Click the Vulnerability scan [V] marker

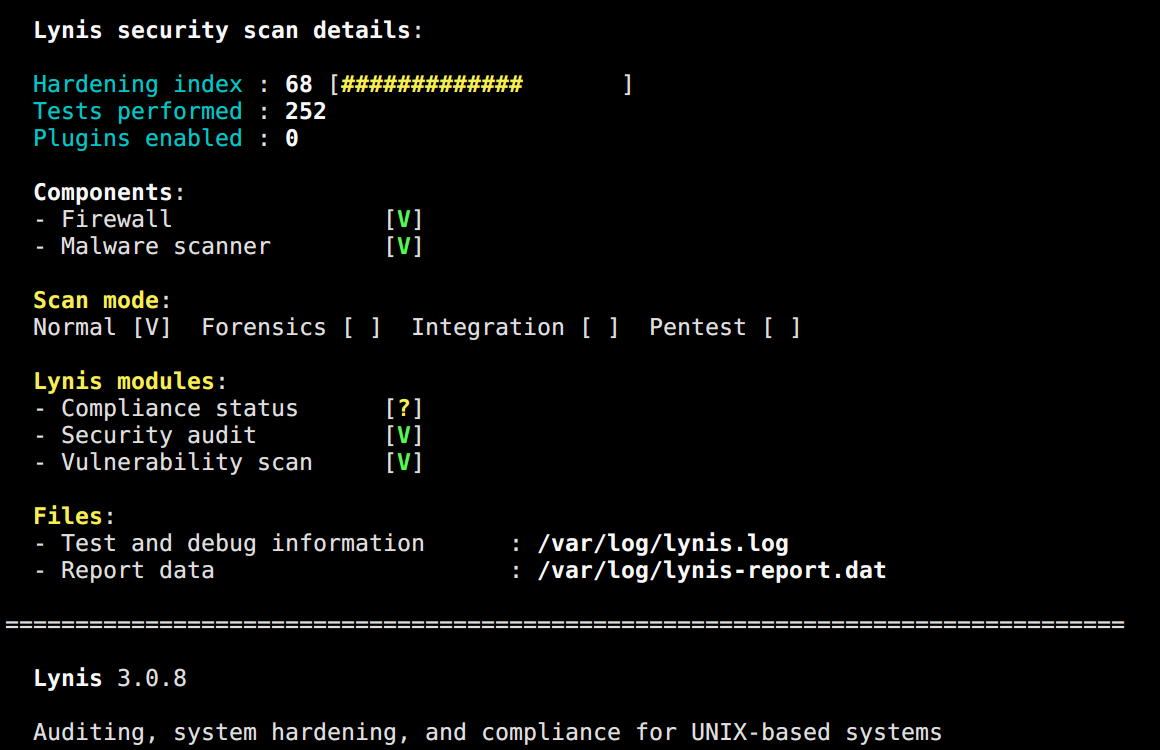[x=404, y=462]
